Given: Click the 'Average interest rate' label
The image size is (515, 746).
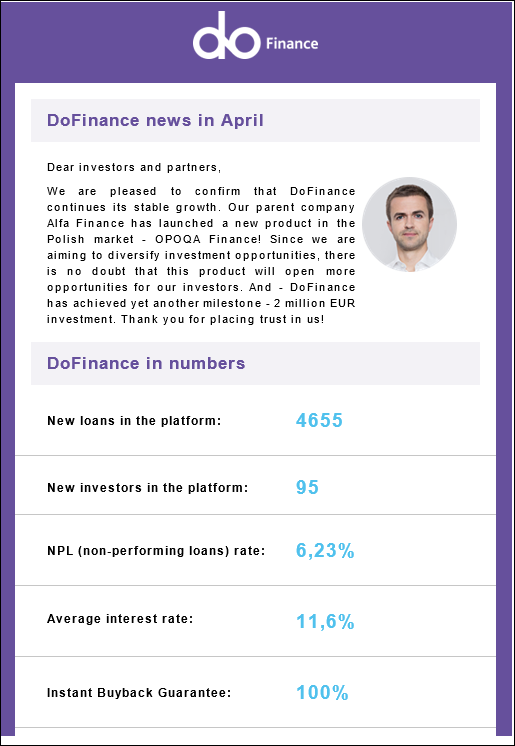Looking at the screenshot, I should pos(120,619).
